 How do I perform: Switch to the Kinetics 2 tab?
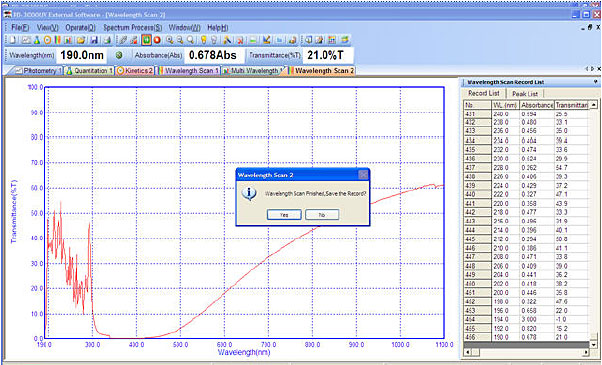tap(135, 71)
